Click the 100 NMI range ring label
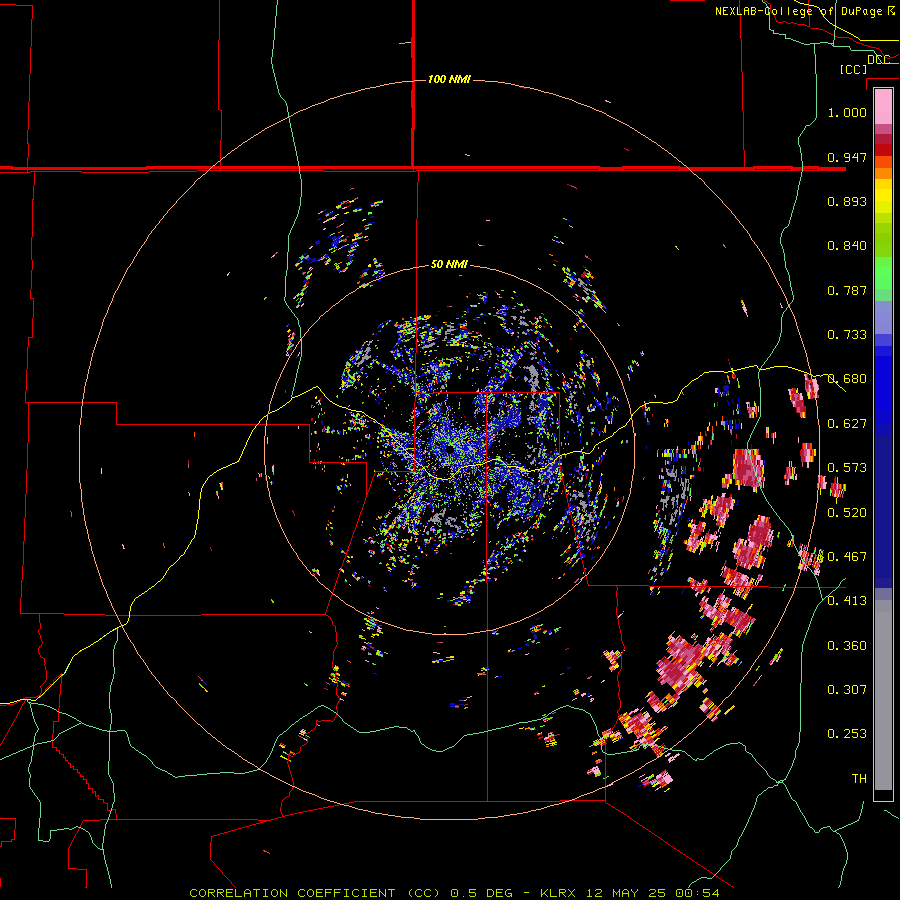Screen dimensions: 900x900 [x=449, y=79]
